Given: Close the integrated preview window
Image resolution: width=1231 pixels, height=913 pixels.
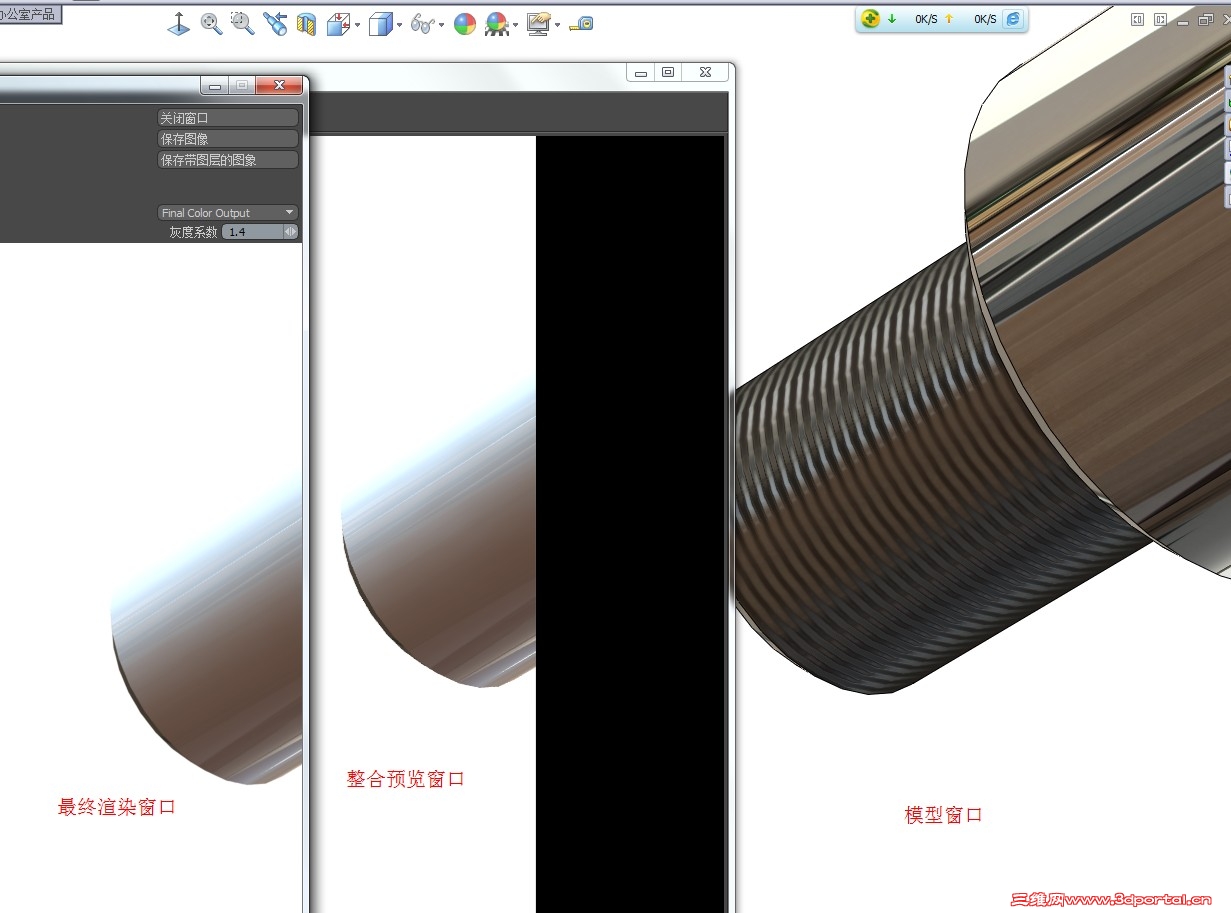Looking at the screenshot, I should point(706,73).
